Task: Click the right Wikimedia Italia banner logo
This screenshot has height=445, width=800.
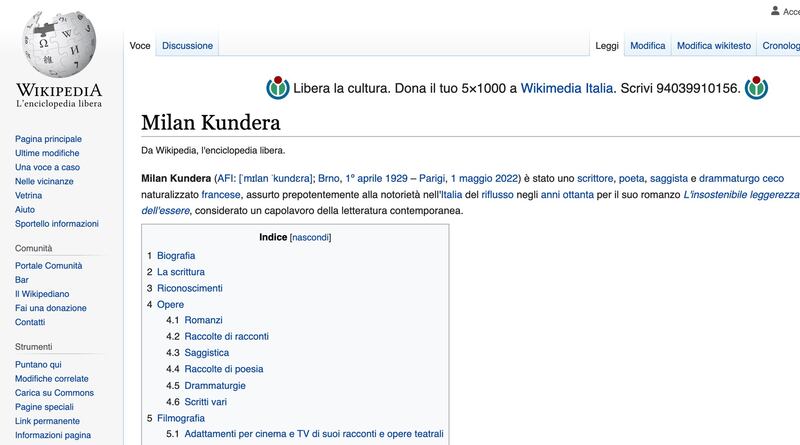Action: (756, 88)
